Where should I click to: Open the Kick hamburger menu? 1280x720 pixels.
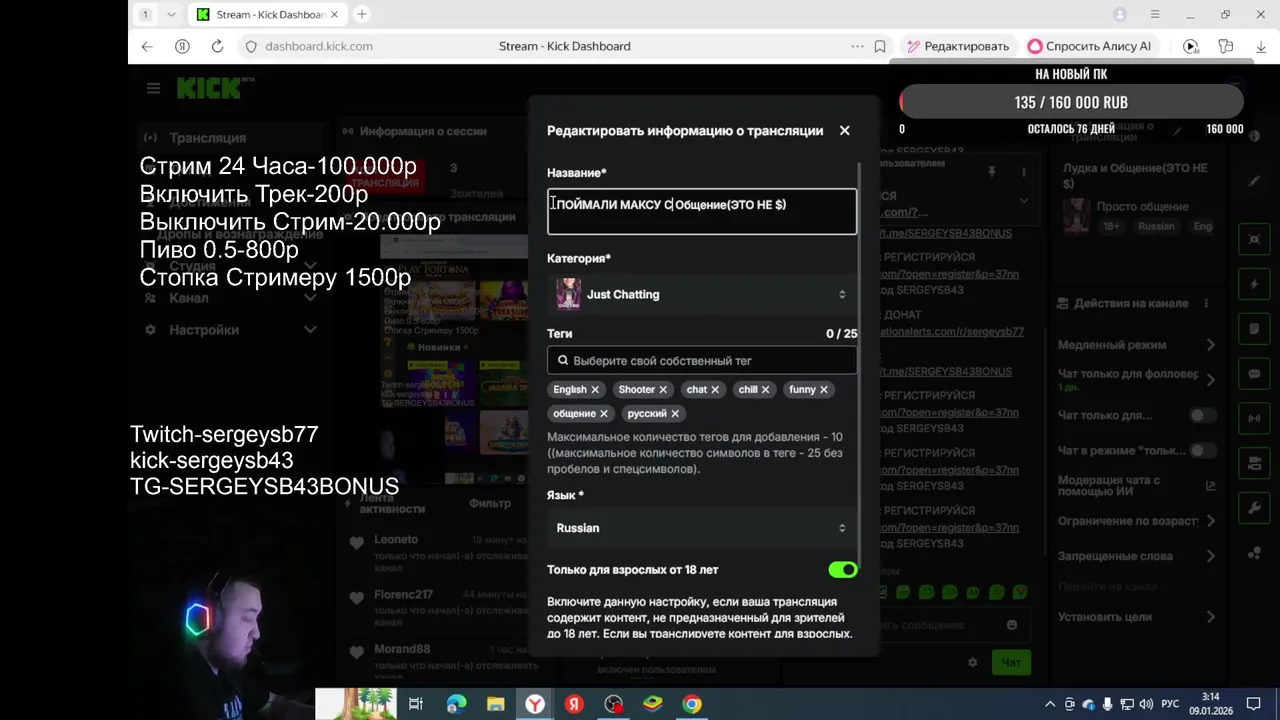(153, 88)
